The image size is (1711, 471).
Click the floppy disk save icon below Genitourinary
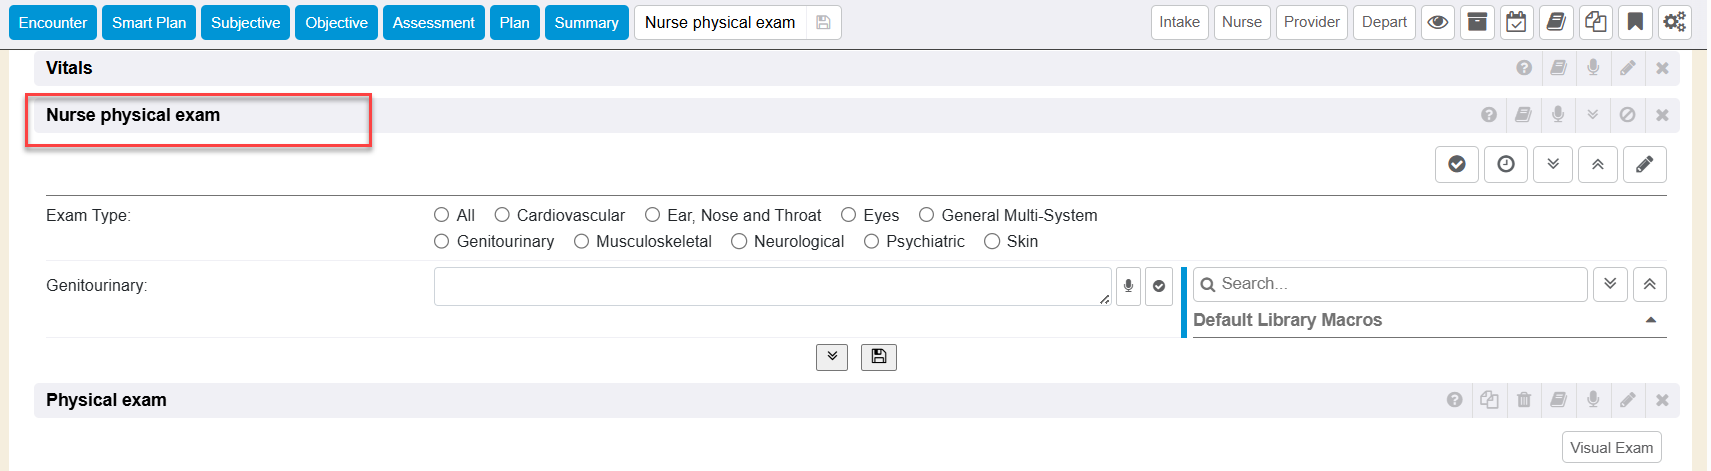pyautogui.click(x=878, y=357)
